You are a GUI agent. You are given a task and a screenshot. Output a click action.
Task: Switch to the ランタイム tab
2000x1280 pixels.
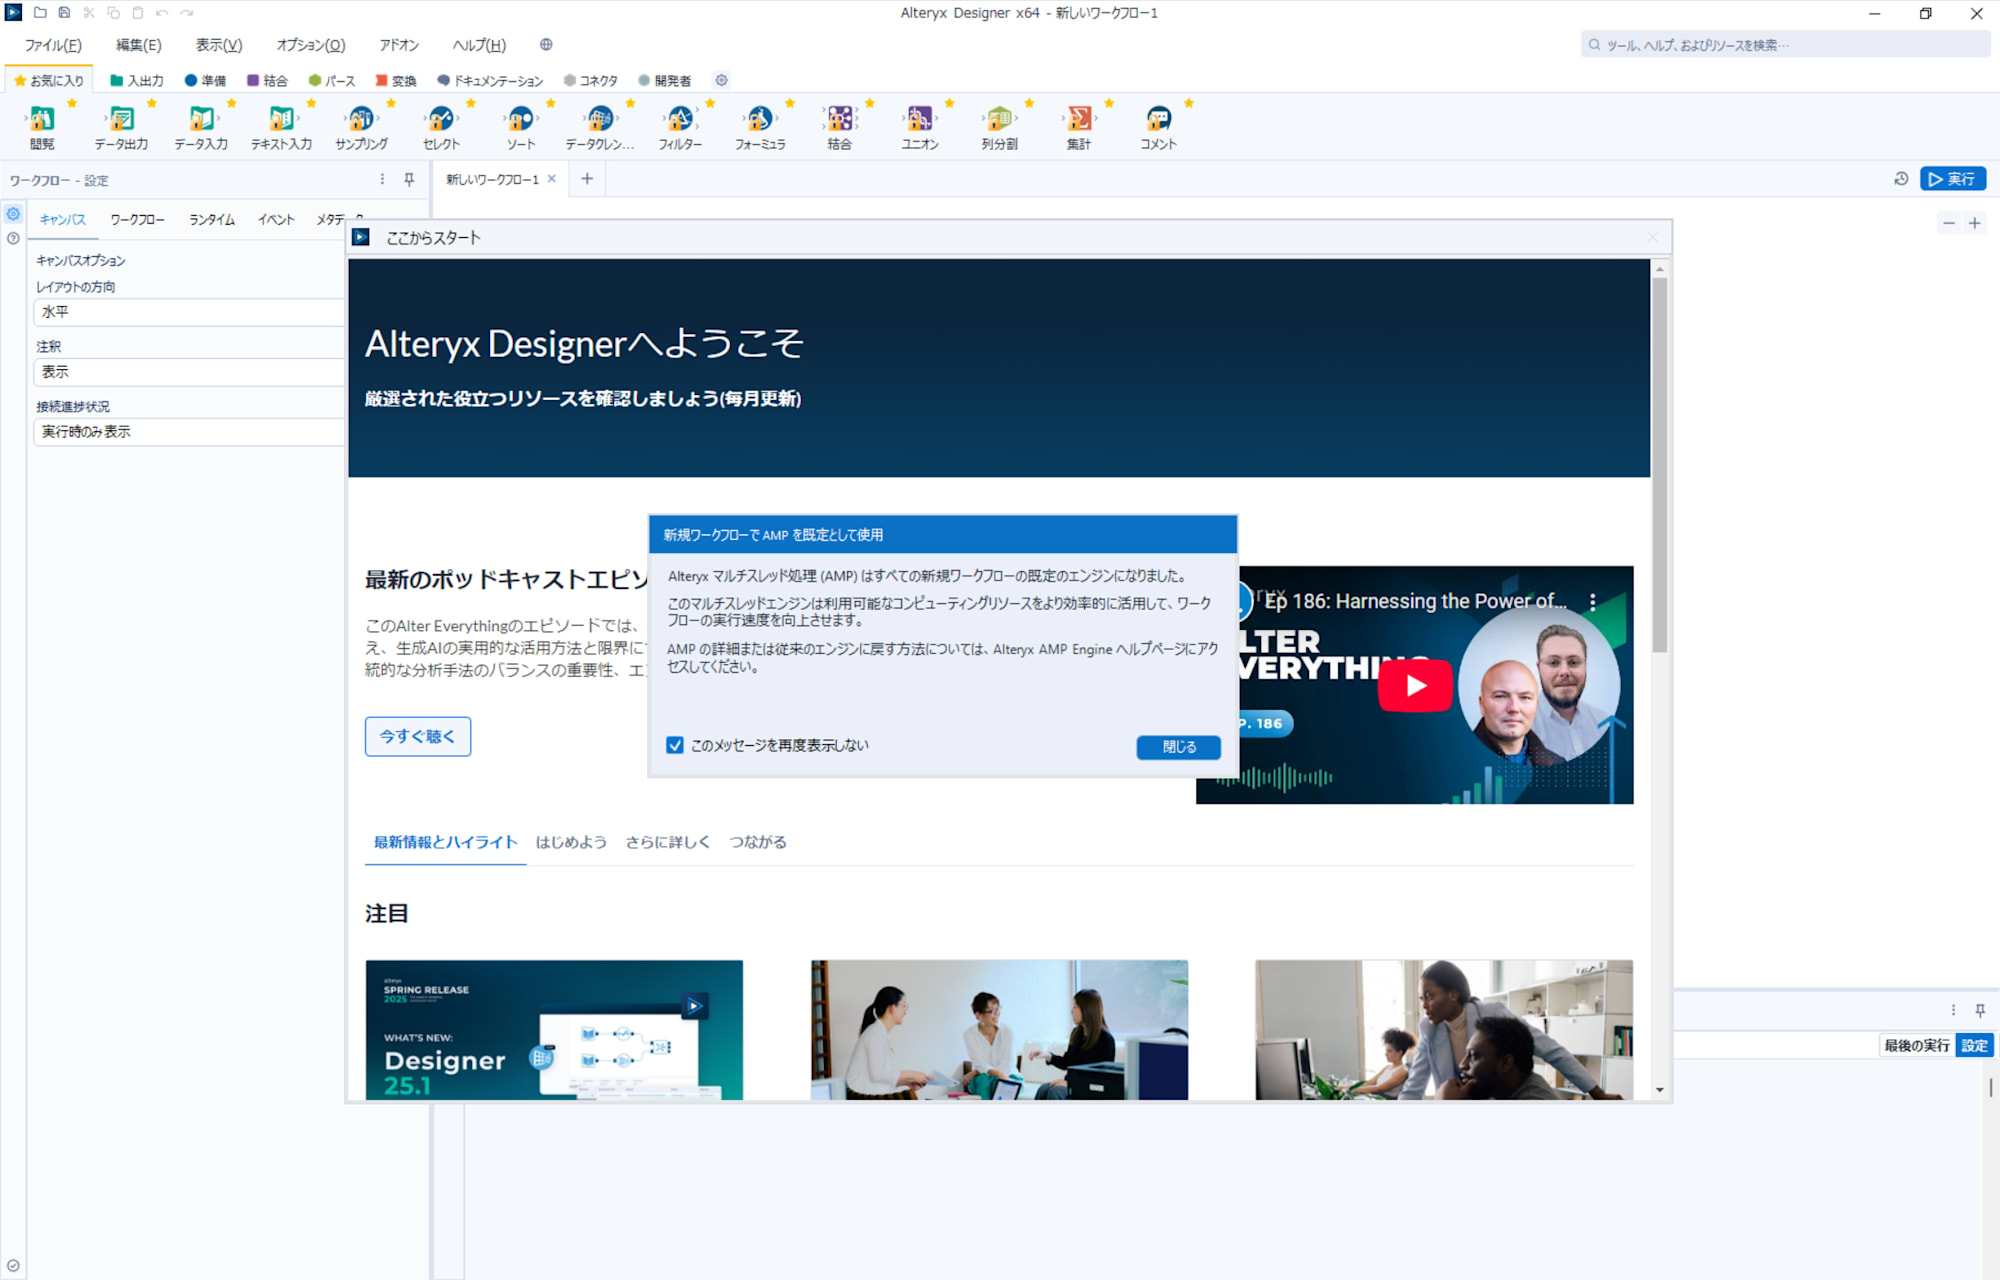[x=210, y=219]
